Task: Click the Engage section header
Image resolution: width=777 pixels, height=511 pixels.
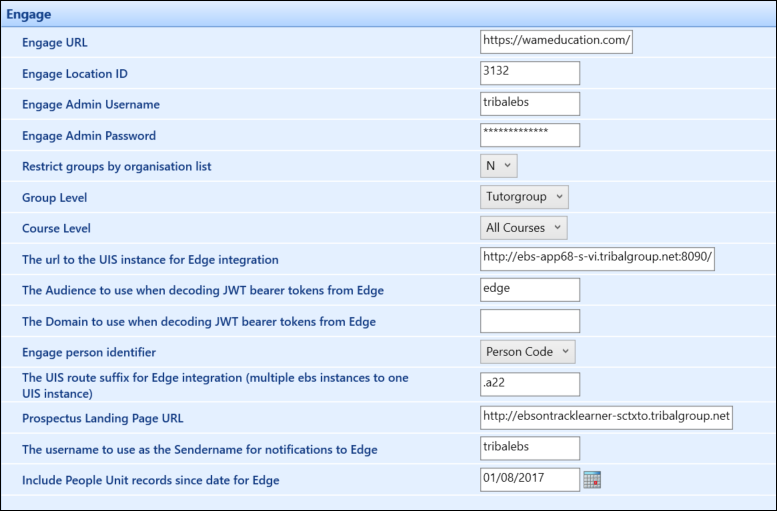Action: 388,14
